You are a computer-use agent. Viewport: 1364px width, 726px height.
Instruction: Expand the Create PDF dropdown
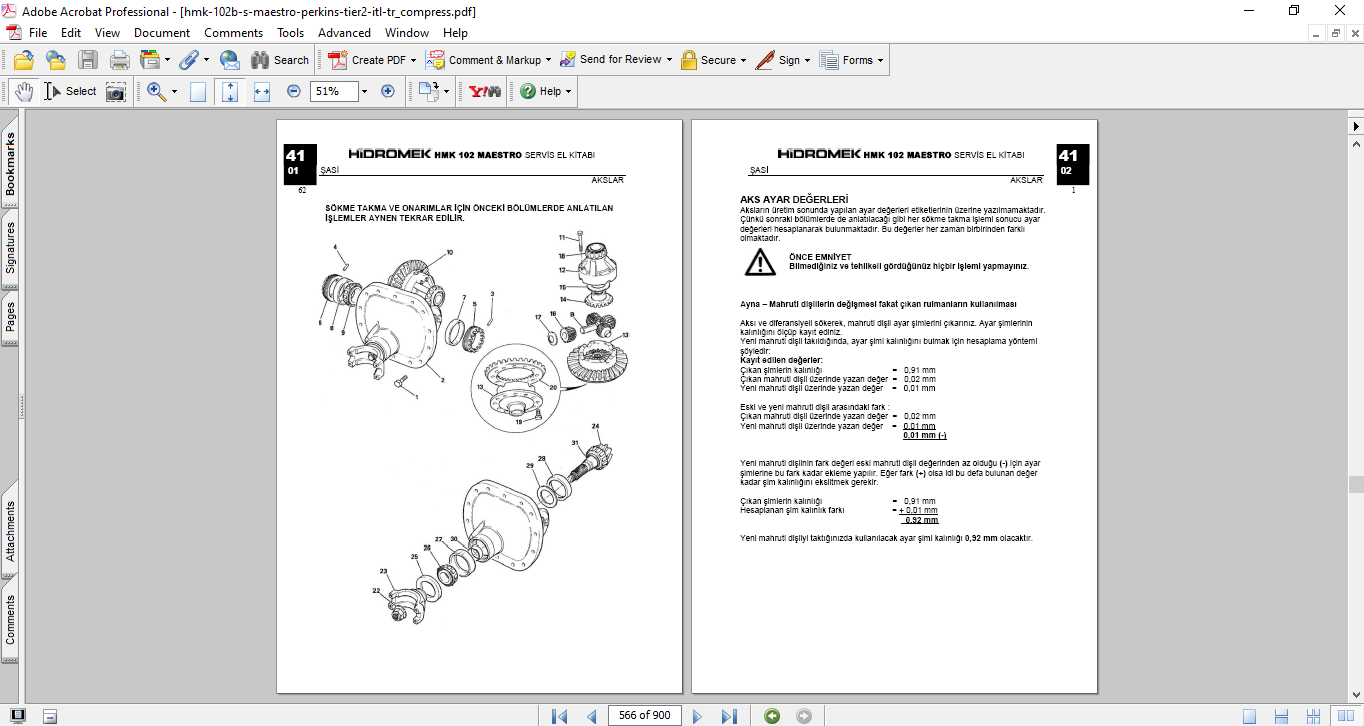[413, 60]
